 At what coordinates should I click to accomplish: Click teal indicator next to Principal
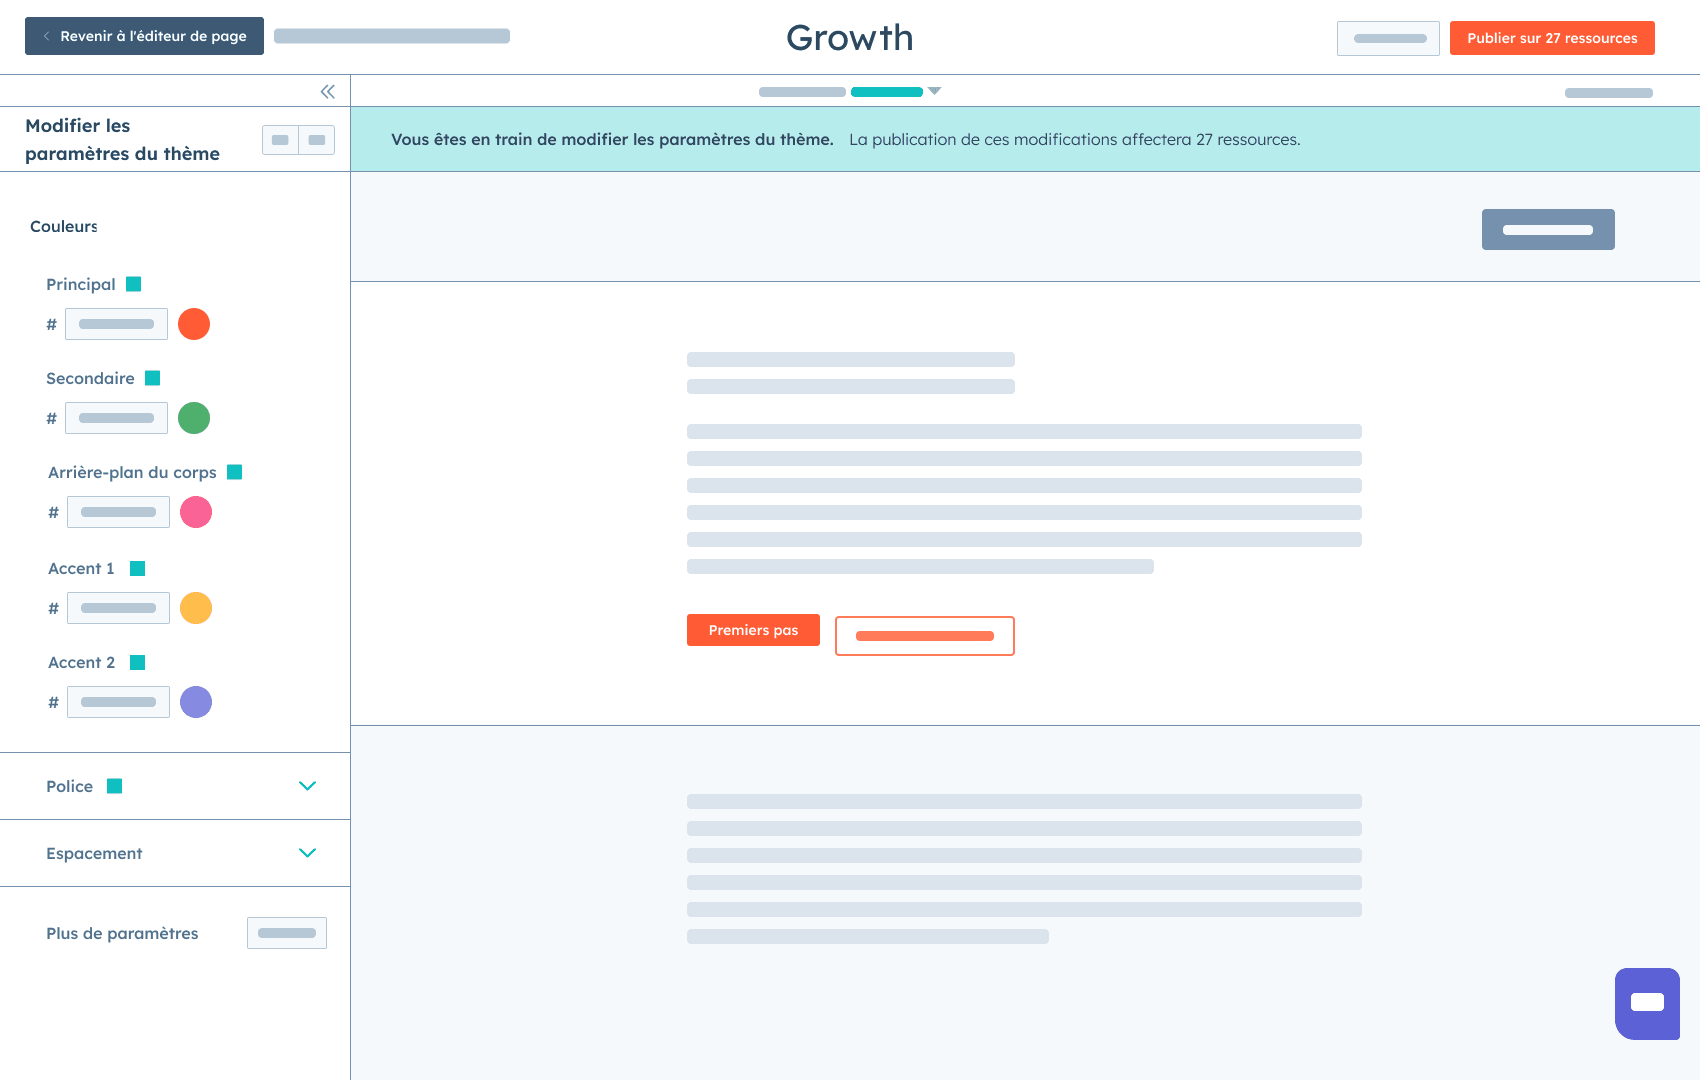point(134,284)
